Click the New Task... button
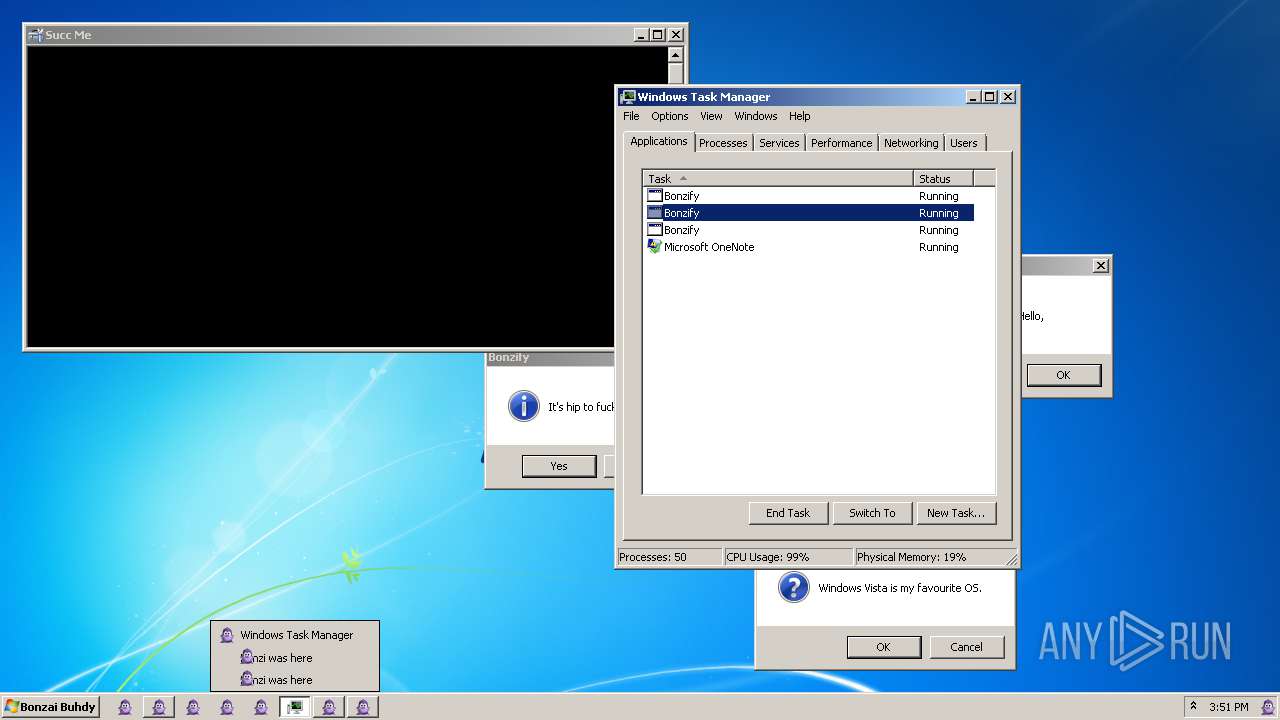Image resolution: width=1280 pixels, height=720 pixels. (x=955, y=513)
